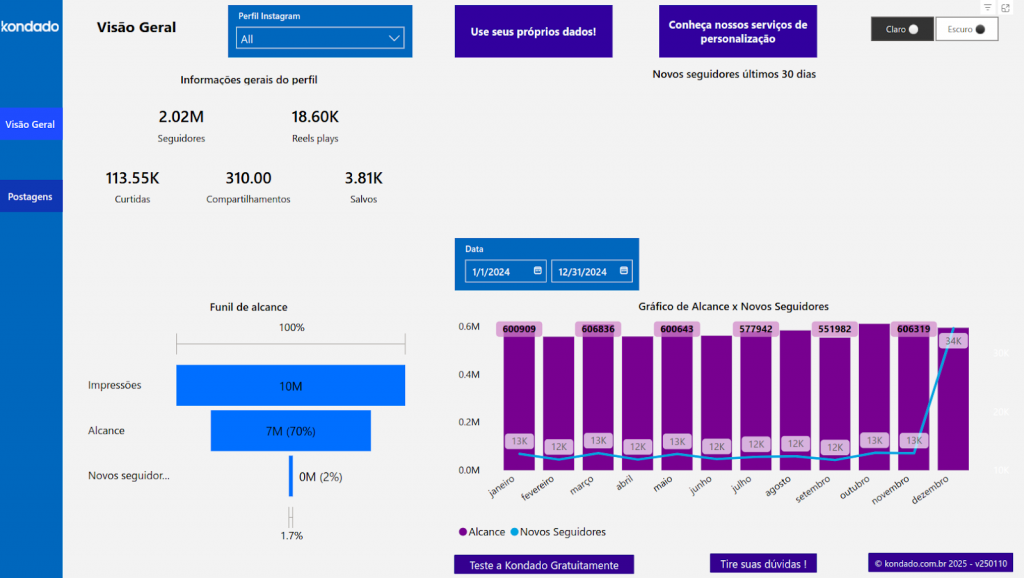Click the blue Novos Seguidores legend marker

(x=516, y=532)
